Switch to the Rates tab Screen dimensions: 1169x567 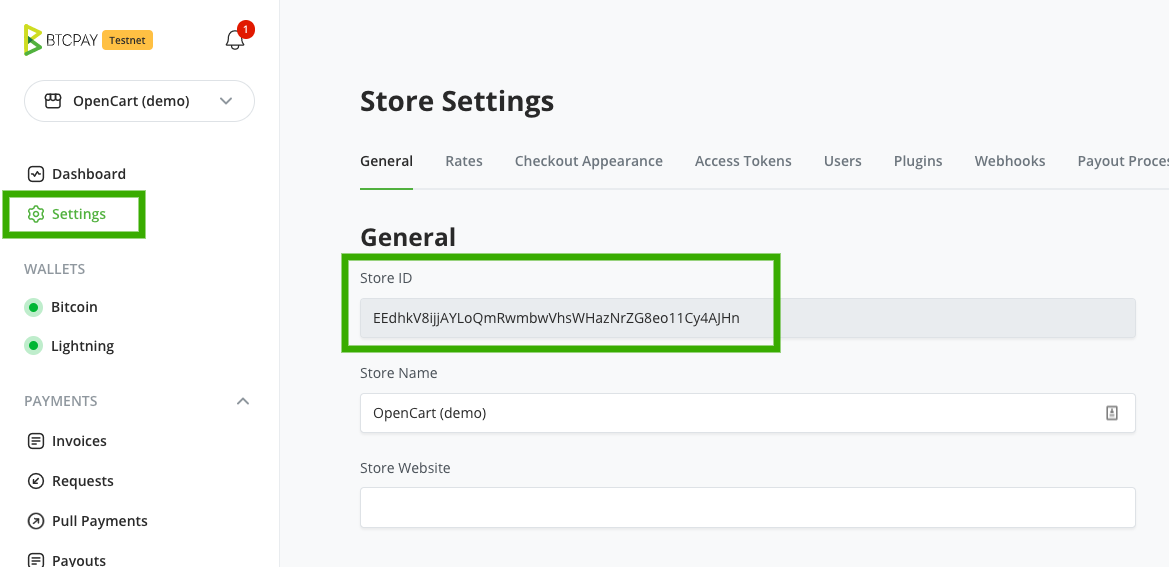pos(464,161)
